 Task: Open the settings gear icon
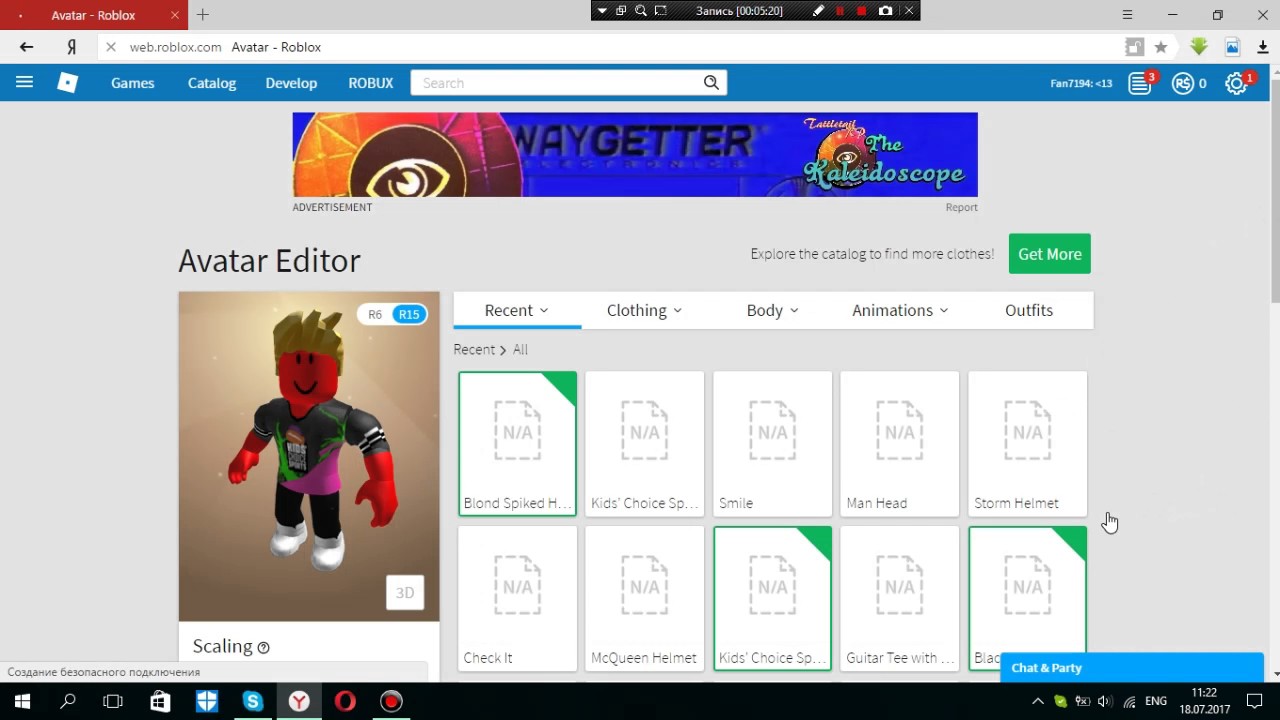[1237, 83]
